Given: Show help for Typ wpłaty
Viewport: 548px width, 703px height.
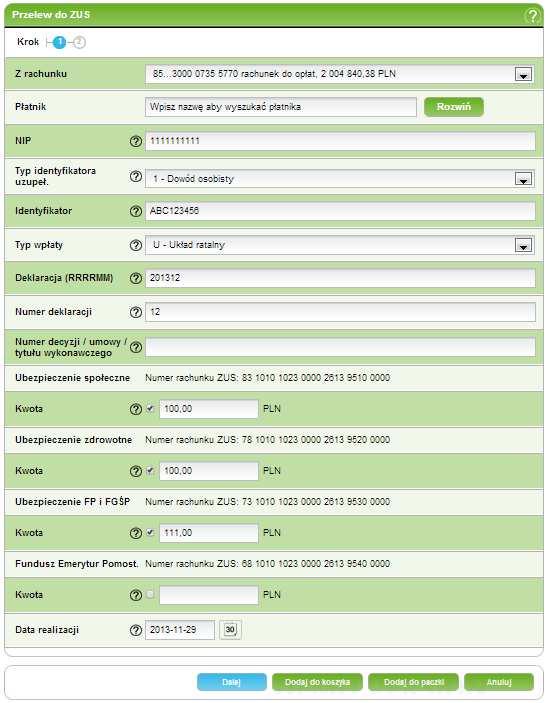Looking at the screenshot, I should tap(135, 245).
